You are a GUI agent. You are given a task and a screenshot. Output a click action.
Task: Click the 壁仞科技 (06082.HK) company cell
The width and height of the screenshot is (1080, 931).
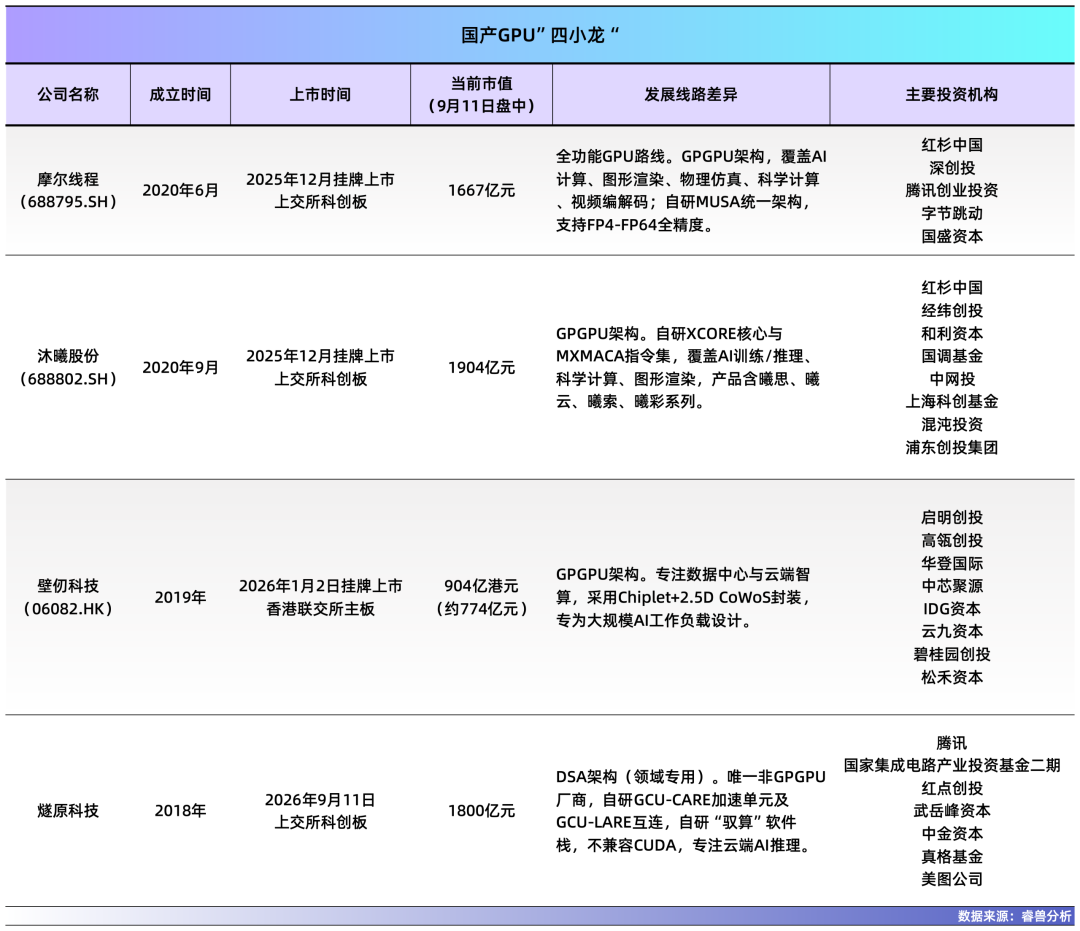coord(68,597)
